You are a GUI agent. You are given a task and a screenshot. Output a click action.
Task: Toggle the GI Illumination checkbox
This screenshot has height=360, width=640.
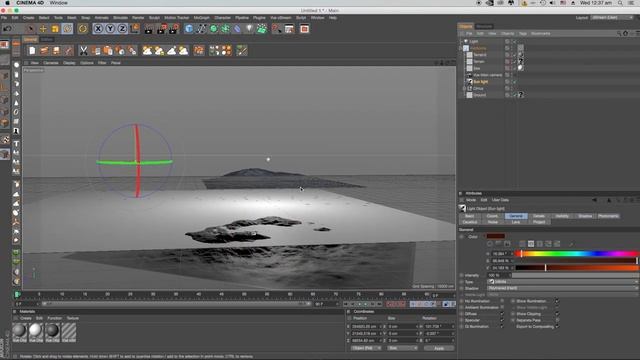pyautogui.click(x=502, y=327)
